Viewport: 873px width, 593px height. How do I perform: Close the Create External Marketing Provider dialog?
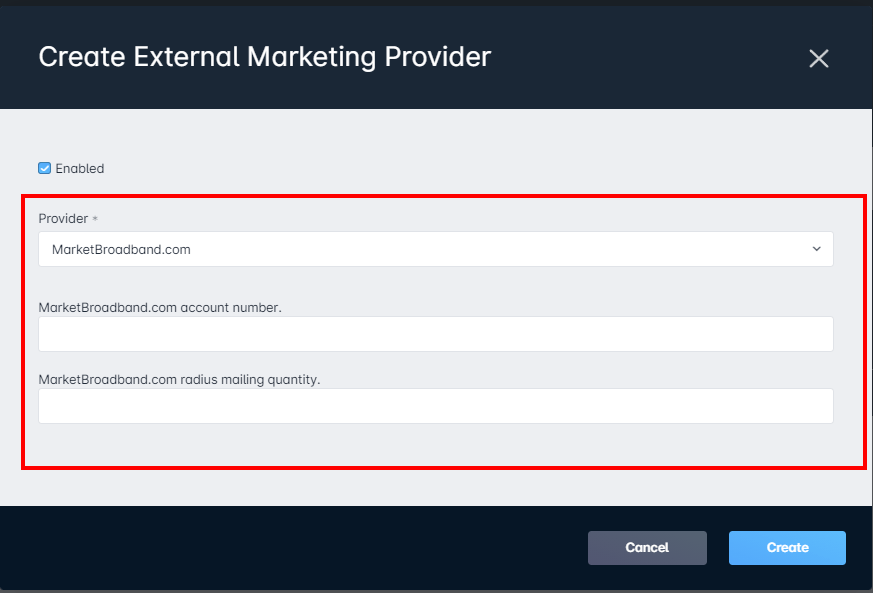[x=818, y=58]
